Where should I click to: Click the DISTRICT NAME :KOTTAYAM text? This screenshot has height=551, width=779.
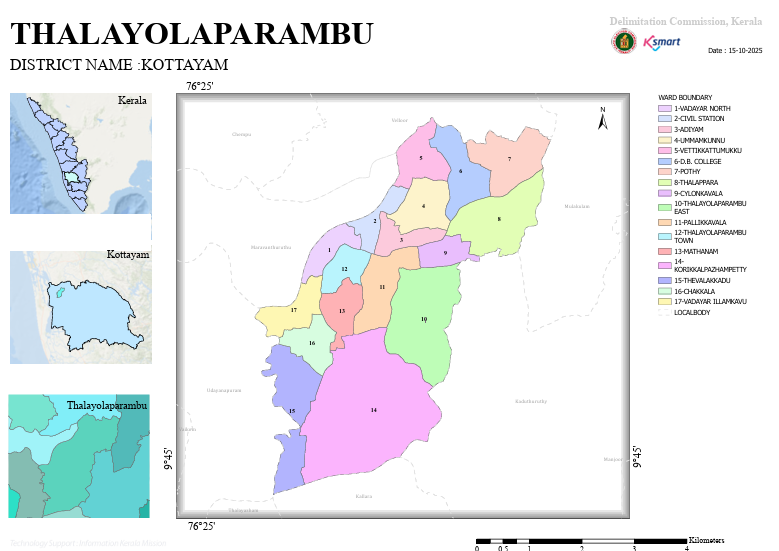click(119, 65)
